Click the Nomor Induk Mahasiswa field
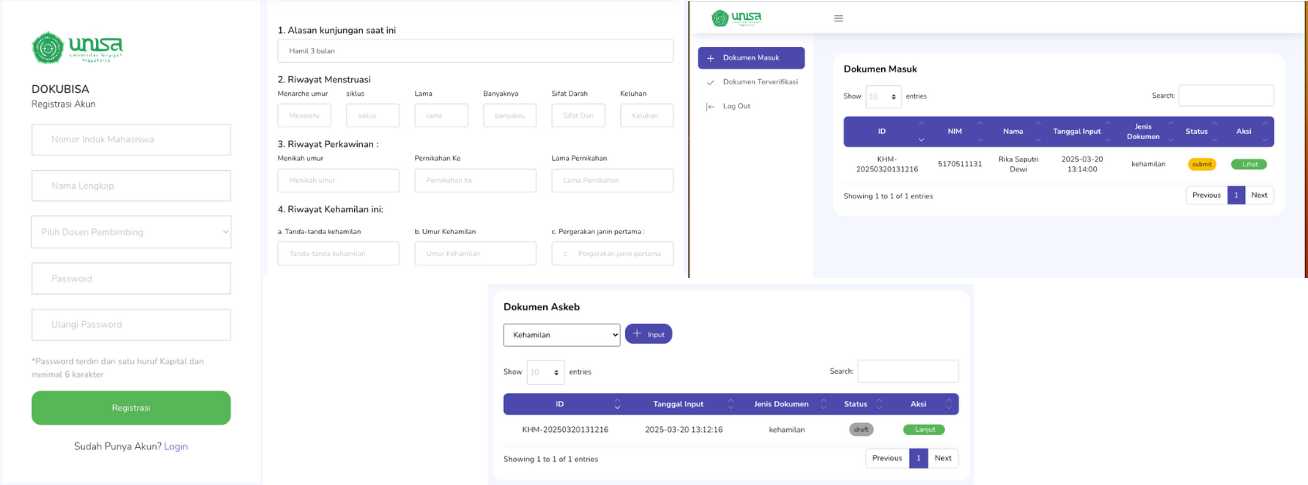This screenshot has width=1308, height=485. (131, 140)
